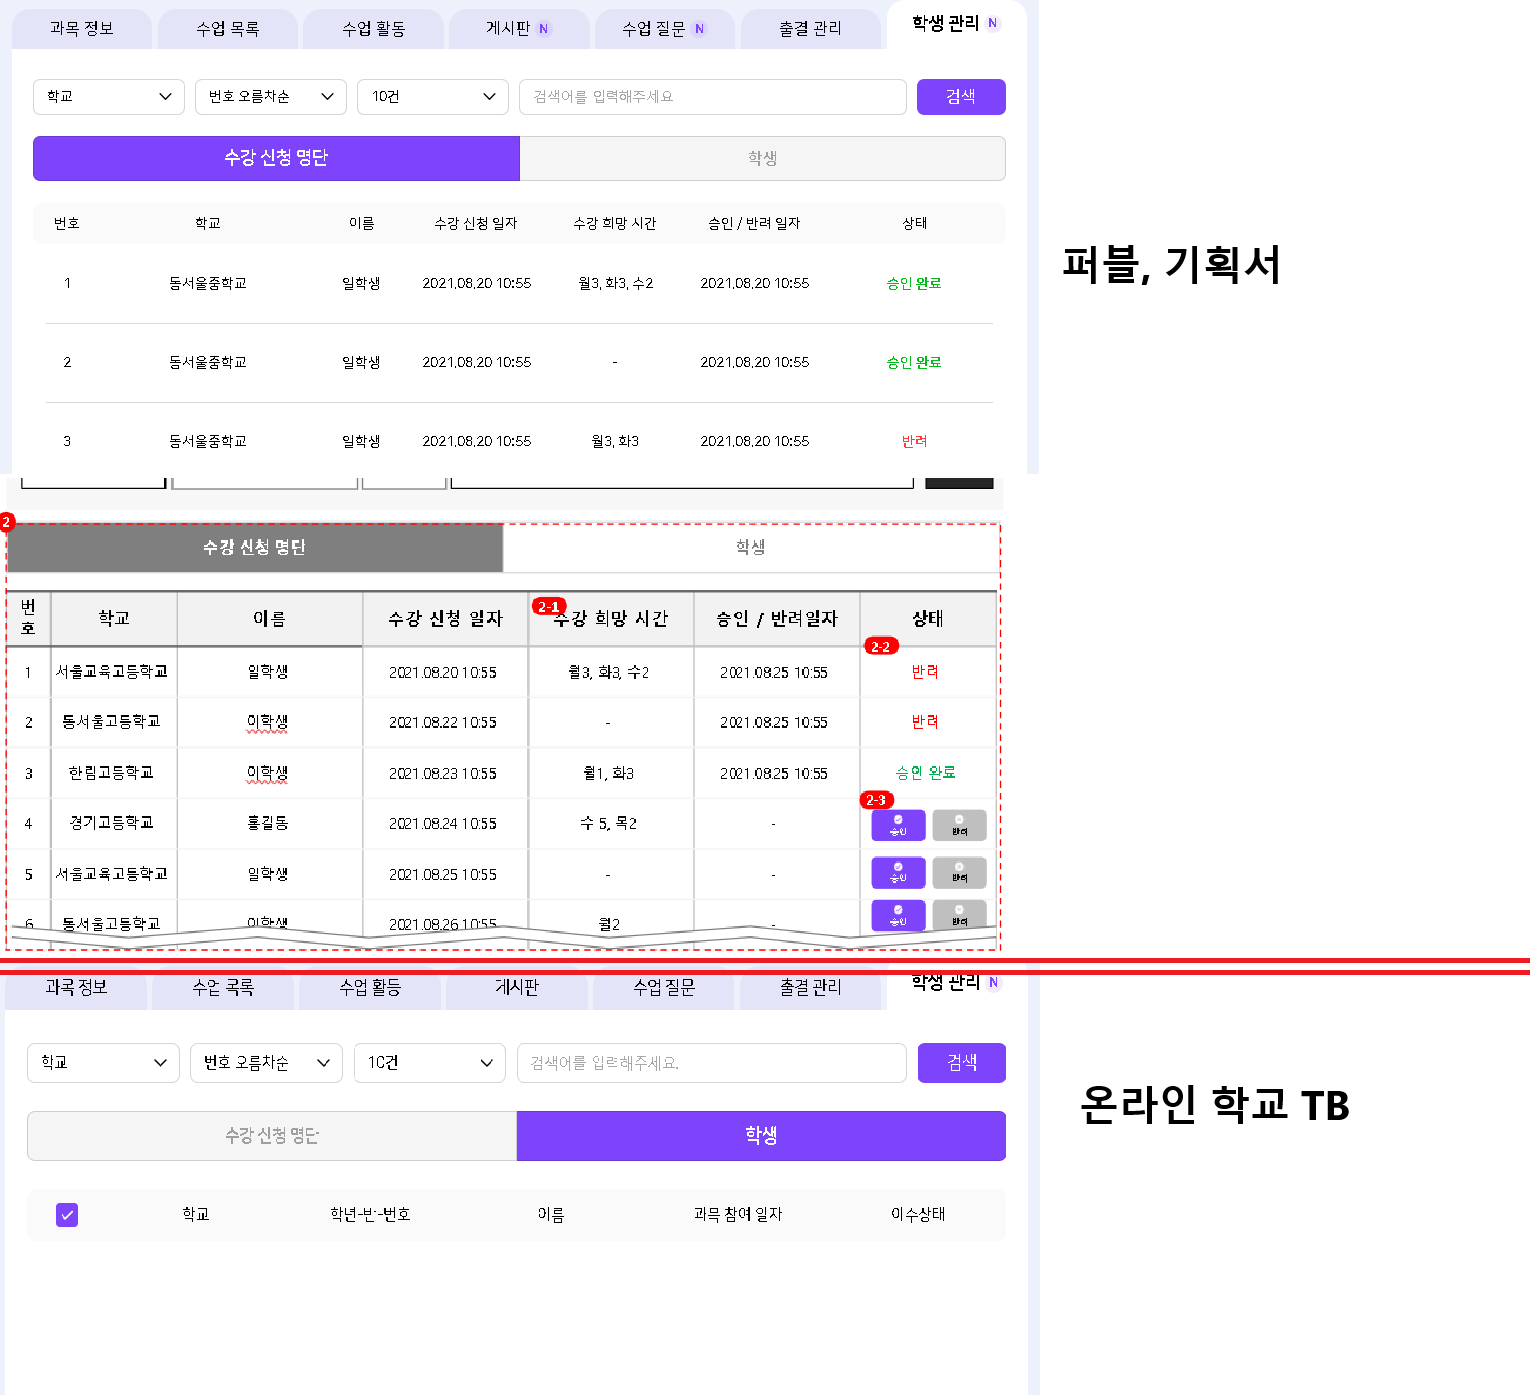Screen dimensions: 1530x1395
Task: Open the 학교 filter dropdown in the top panel
Action: click(108, 97)
